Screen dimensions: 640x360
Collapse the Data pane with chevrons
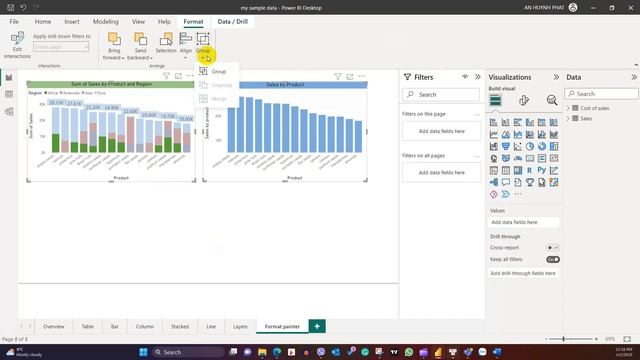634,77
